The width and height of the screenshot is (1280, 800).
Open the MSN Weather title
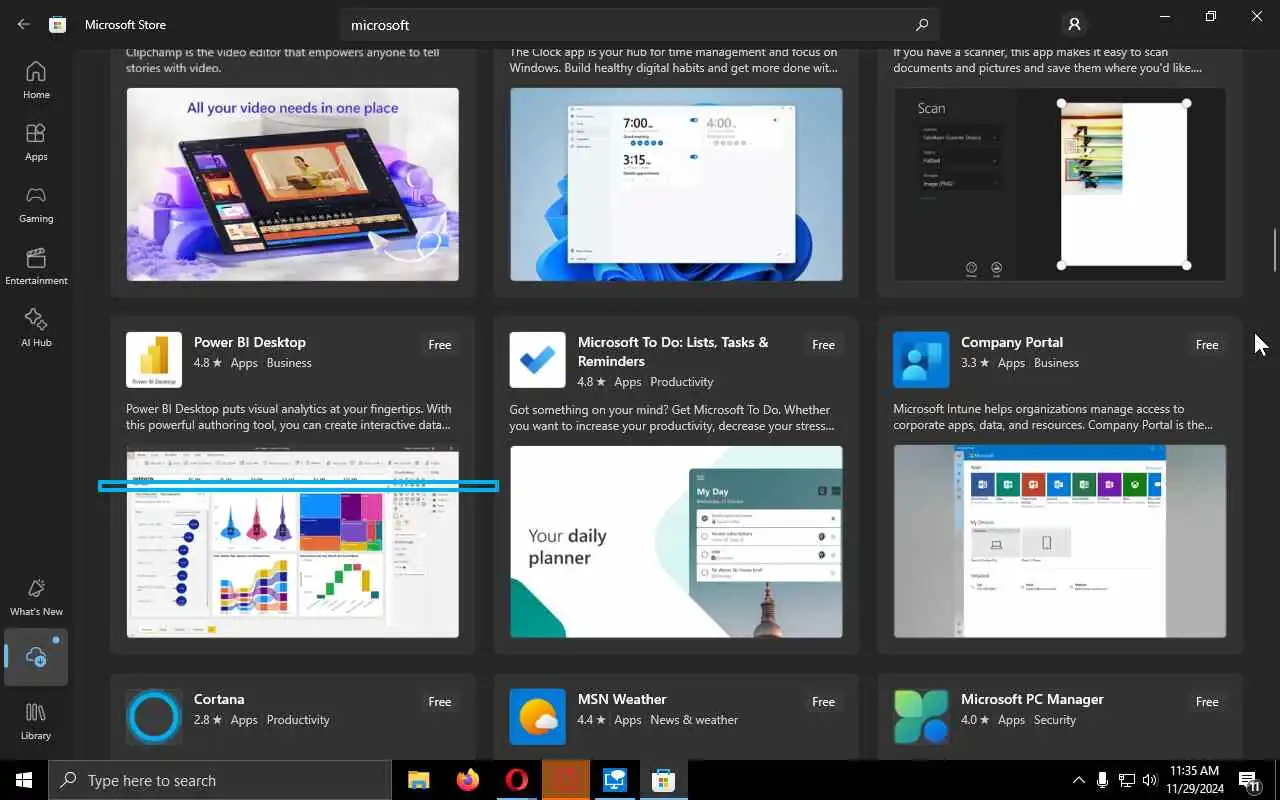point(622,699)
